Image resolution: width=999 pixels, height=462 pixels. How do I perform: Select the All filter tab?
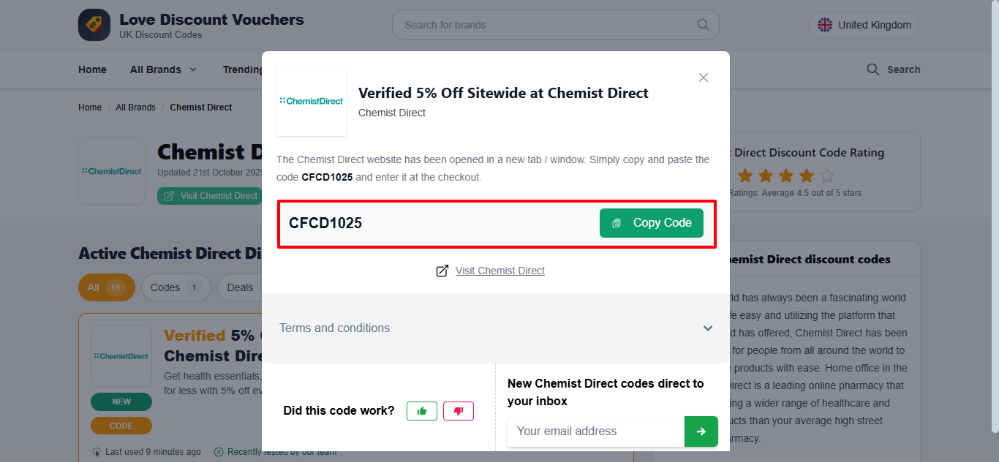[x=104, y=288]
